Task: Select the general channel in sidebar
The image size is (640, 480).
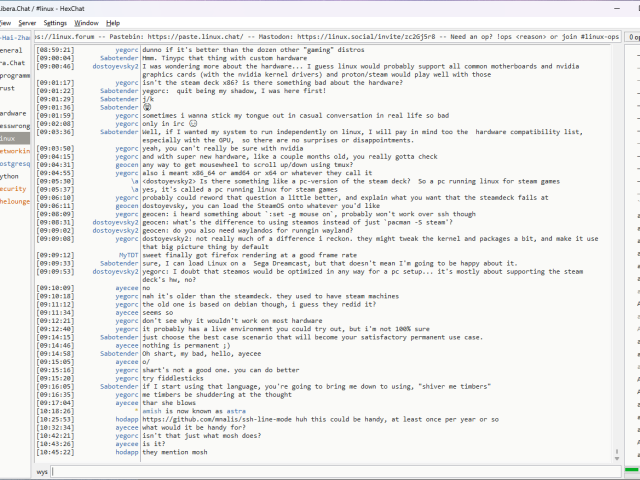Action: coord(12,49)
